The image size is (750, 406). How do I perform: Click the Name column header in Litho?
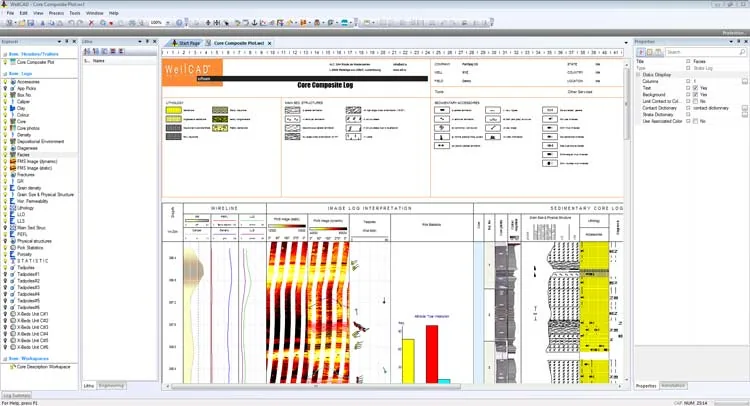[99, 61]
